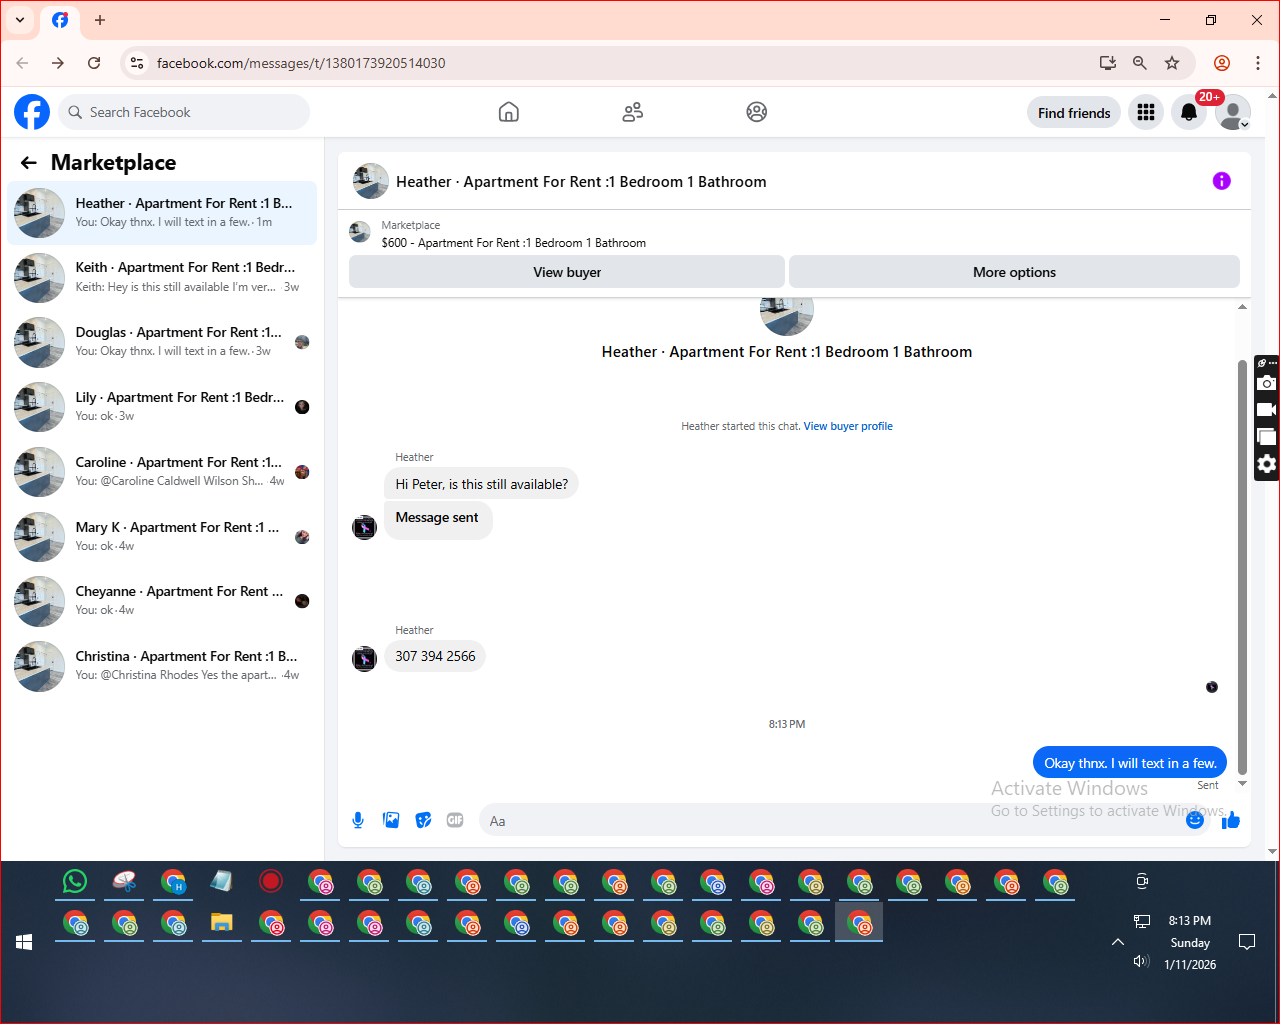Open the notifications bell
This screenshot has height=1024, width=1280.
[x=1189, y=112]
